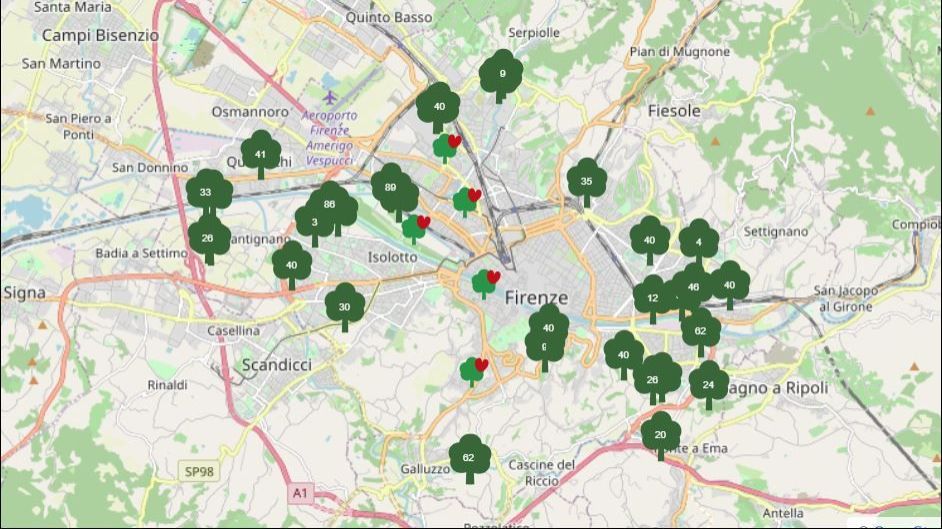Click the airport plane icon on the map
The height and width of the screenshot is (529, 942).
330,98
